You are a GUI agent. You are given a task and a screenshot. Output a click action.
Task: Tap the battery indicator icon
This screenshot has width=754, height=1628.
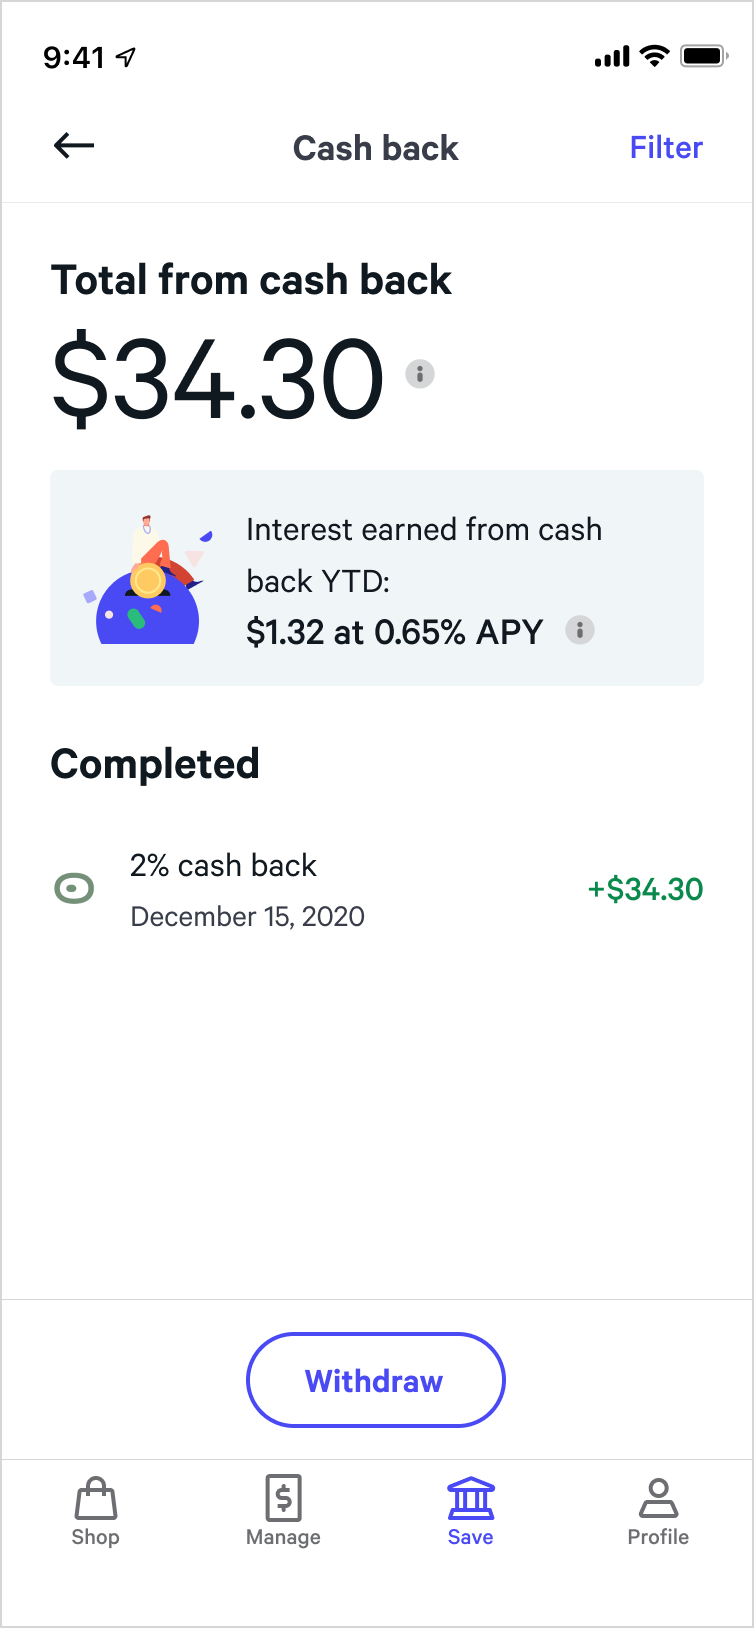pos(704,56)
